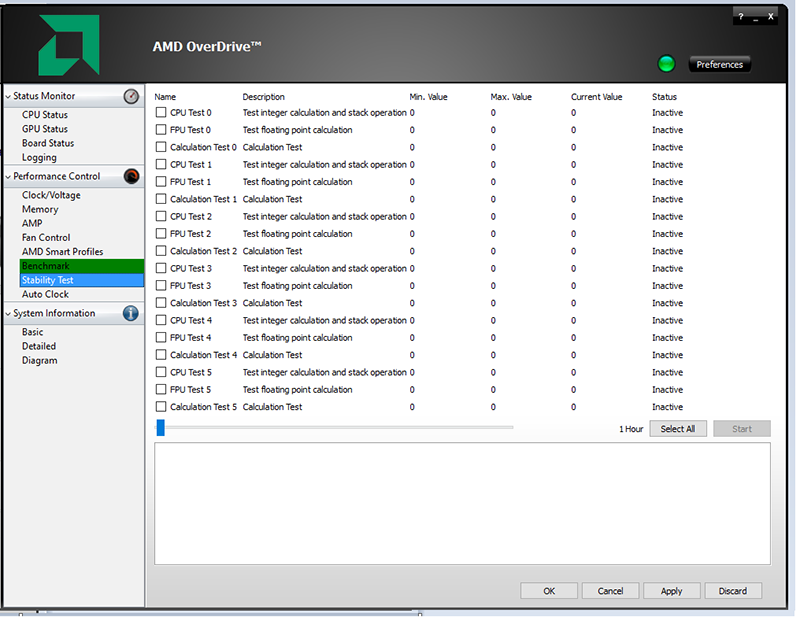The width and height of the screenshot is (800, 617).
Task: Collapse the Performance Control section
Action: [x=8, y=177]
